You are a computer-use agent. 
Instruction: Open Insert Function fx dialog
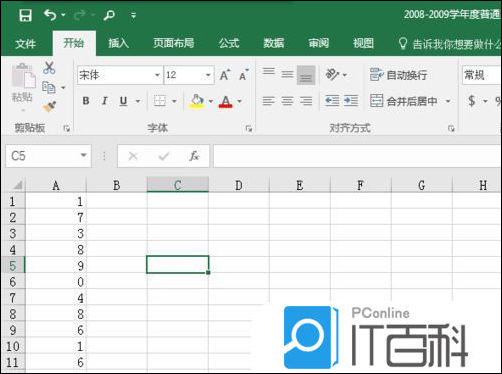tap(194, 156)
